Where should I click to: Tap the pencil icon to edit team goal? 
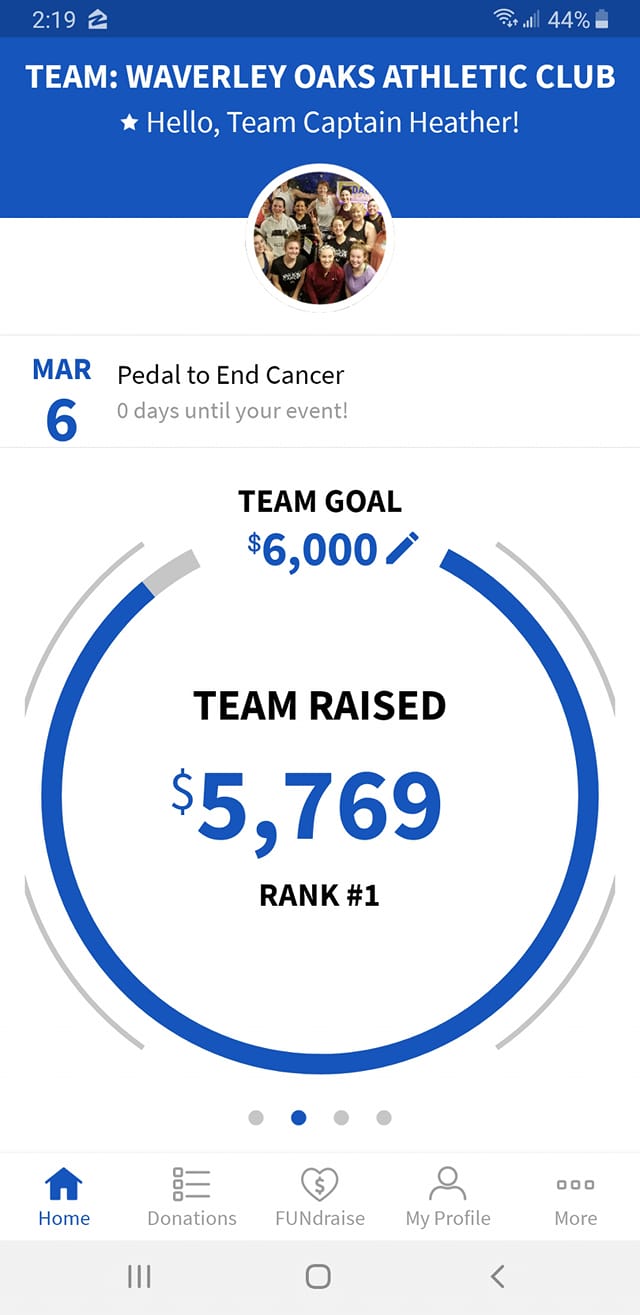402,549
